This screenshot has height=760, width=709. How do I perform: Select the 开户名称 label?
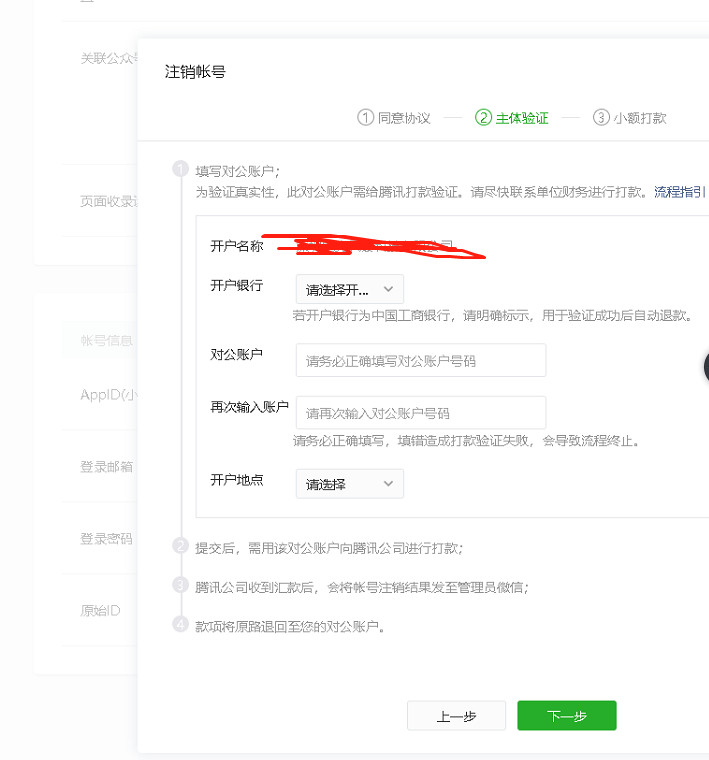click(236, 246)
